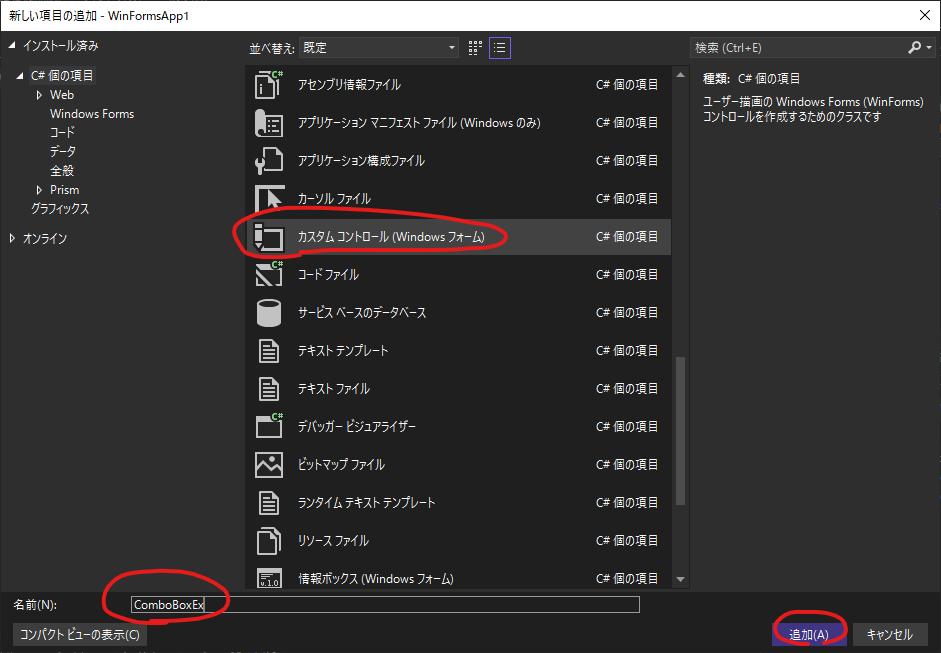Expand the Prism tree node
The height and width of the screenshot is (653, 941).
tap(40, 190)
